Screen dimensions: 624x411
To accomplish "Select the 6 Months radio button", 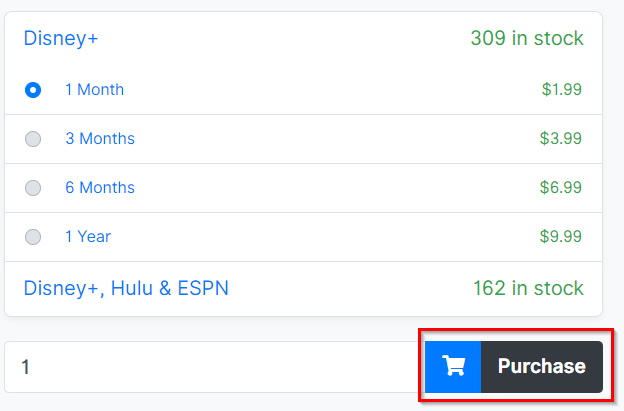I will (x=33, y=188).
